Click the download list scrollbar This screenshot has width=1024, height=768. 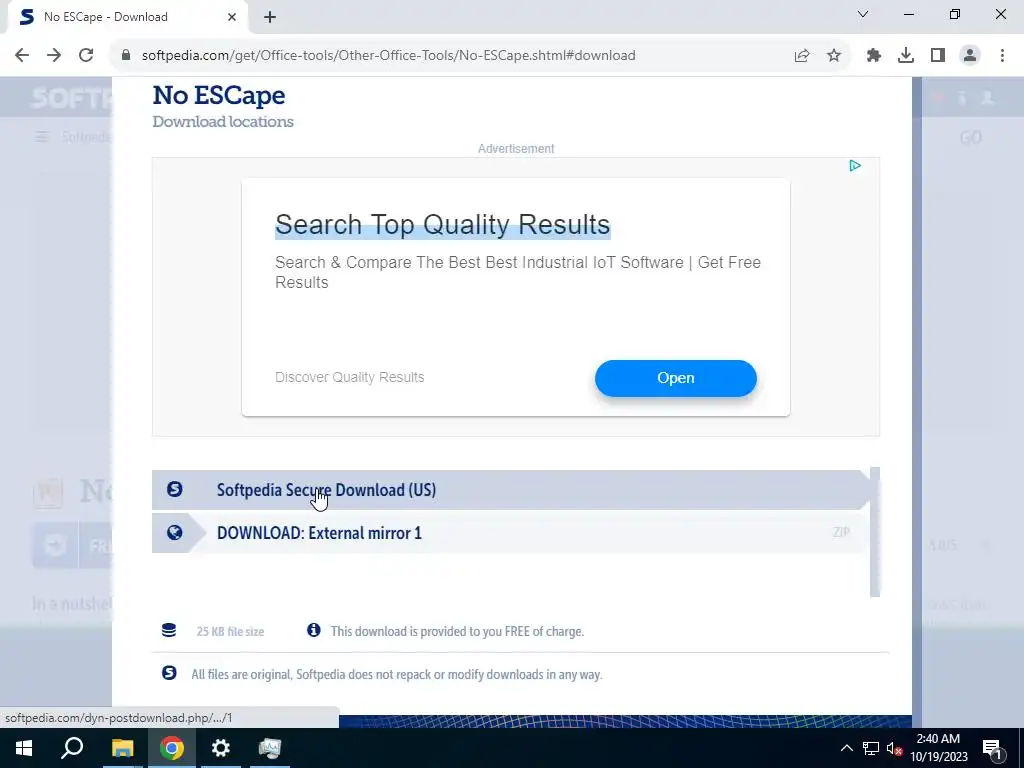(875, 532)
